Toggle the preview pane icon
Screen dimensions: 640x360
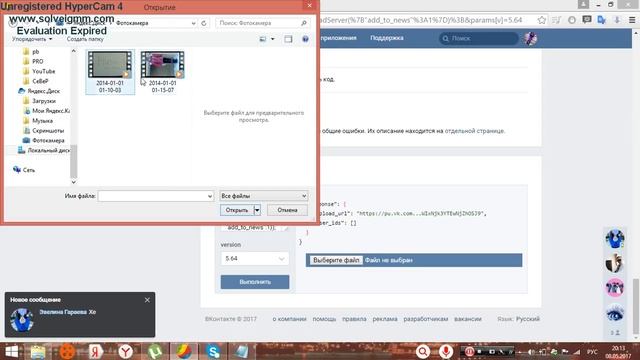click(x=288, y=39)
